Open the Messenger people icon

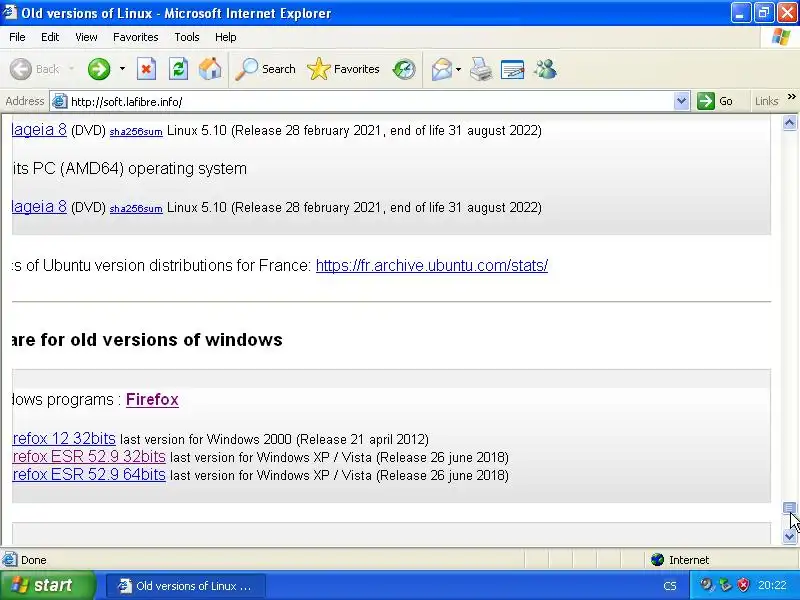point(545,69)
